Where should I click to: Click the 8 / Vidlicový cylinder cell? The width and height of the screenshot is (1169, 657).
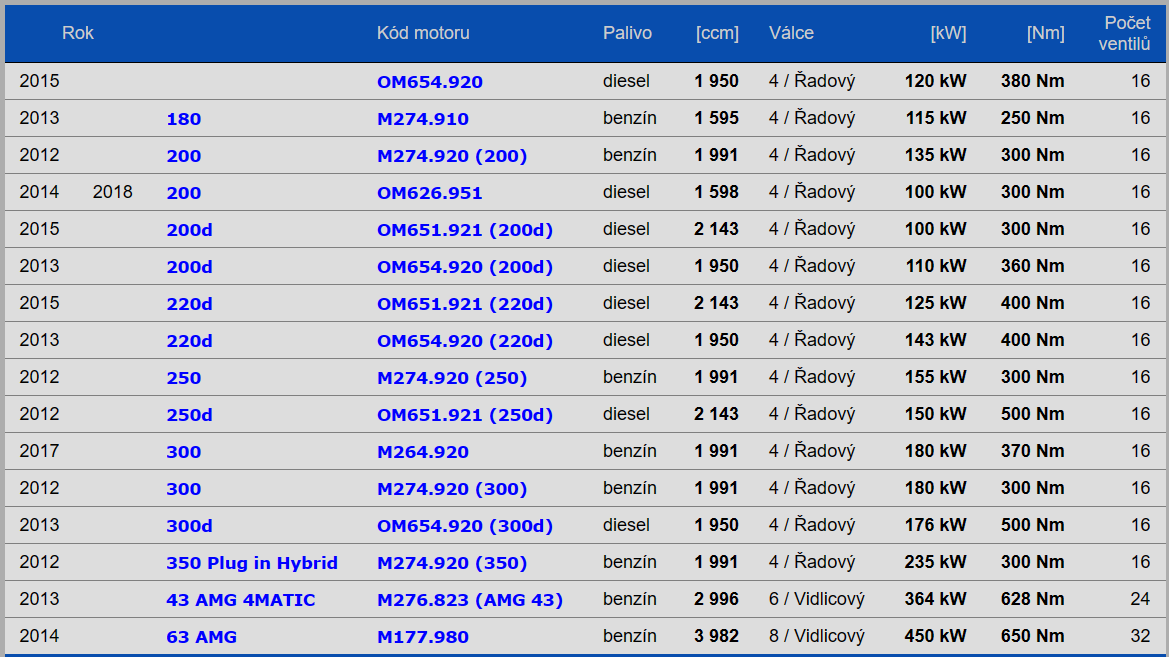point(816,636)
